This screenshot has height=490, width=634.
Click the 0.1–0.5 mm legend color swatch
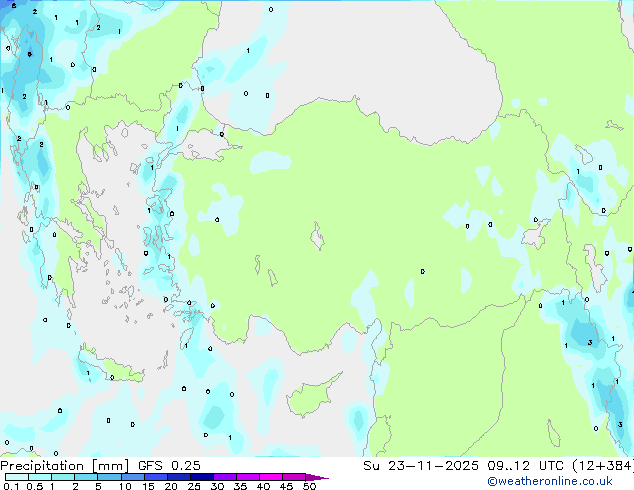pyautogui.click(x=17, y=477)
